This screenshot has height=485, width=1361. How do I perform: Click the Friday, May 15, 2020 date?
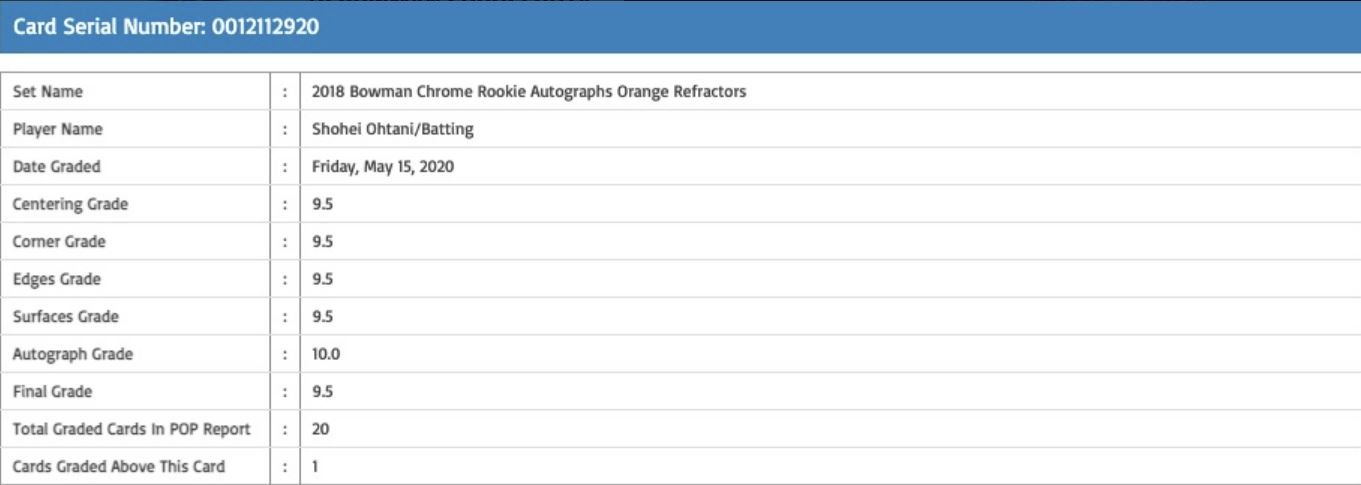[x=383, y=167]
